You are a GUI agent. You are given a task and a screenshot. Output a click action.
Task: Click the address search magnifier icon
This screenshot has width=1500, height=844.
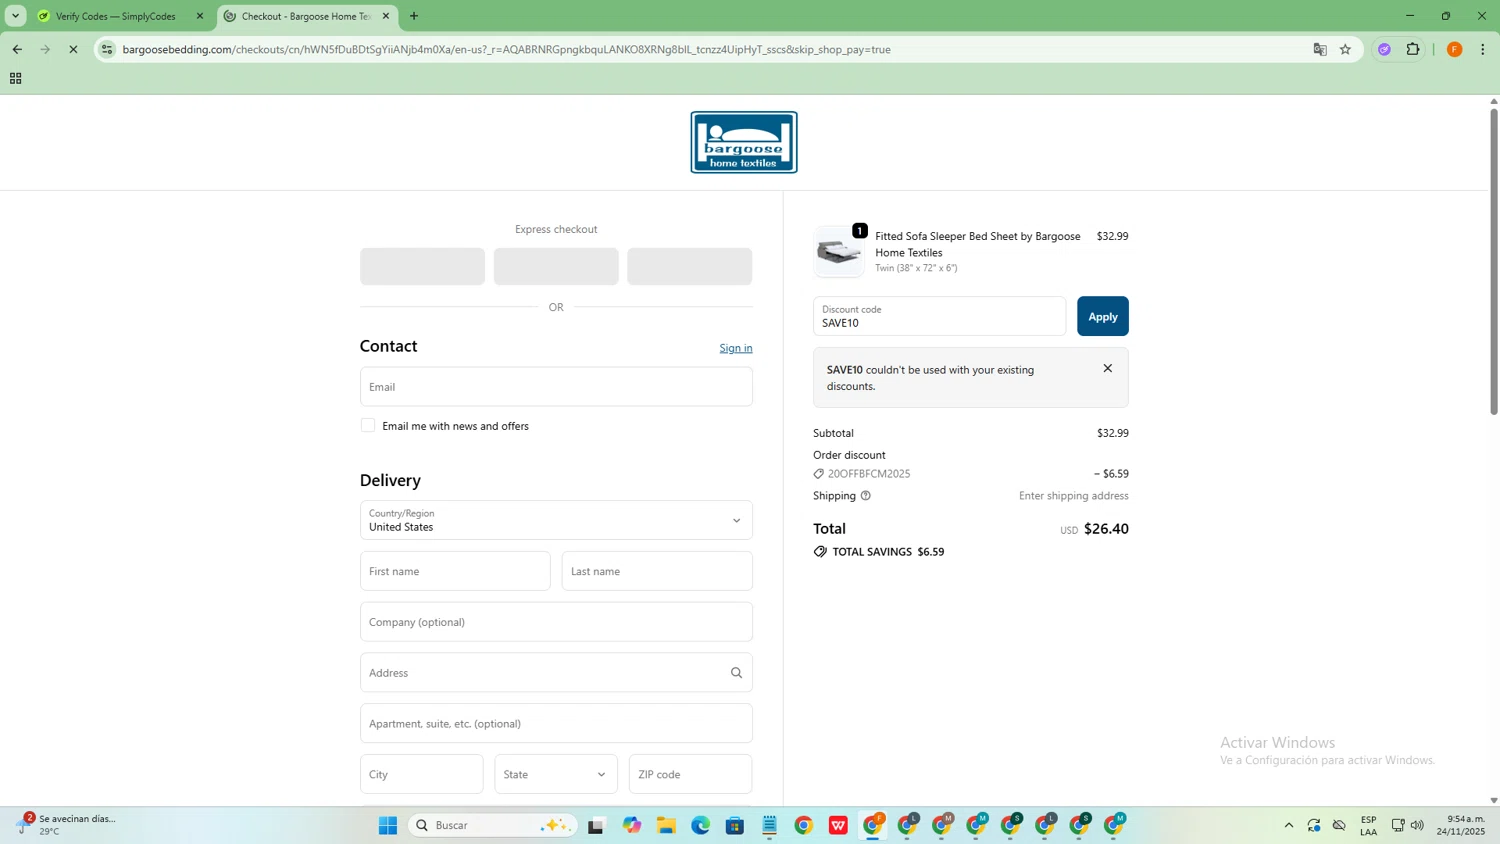pos(736,673)
